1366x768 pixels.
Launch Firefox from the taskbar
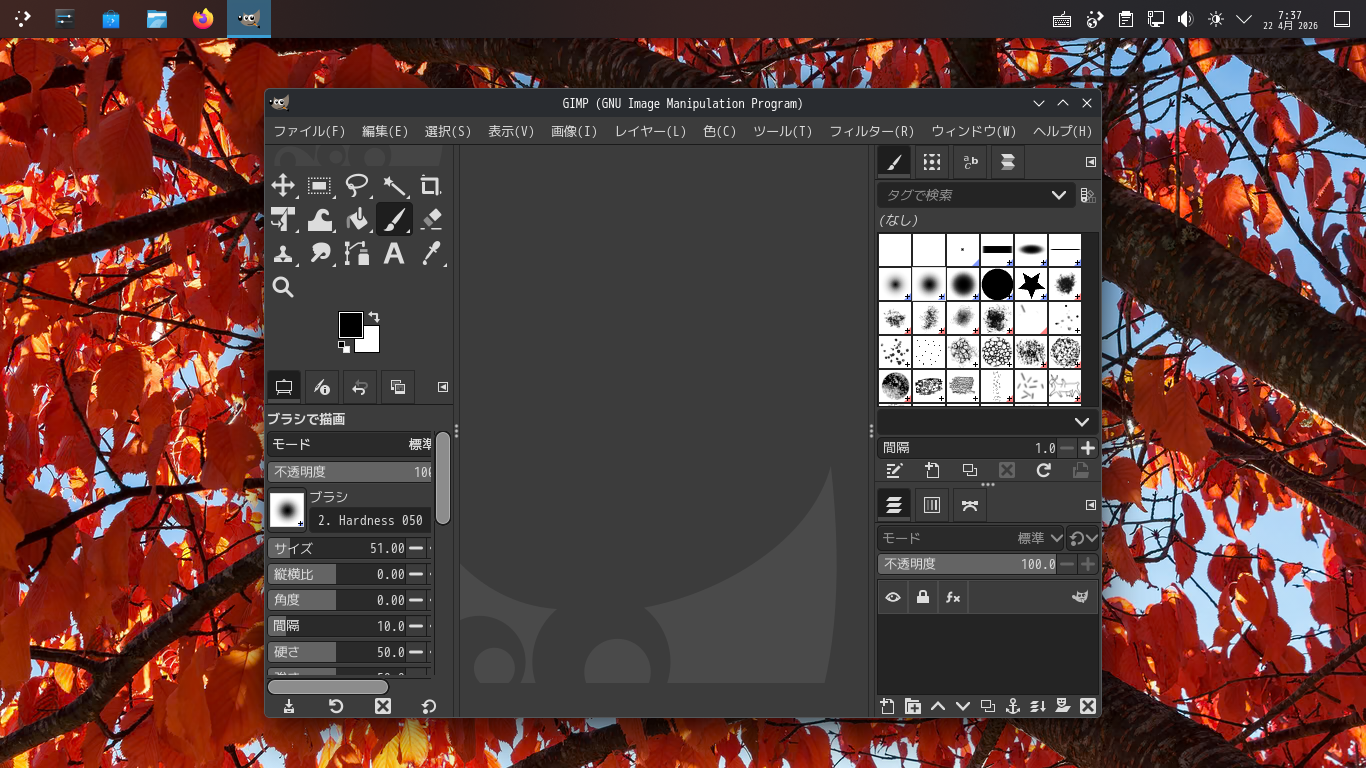pos(203,19)
